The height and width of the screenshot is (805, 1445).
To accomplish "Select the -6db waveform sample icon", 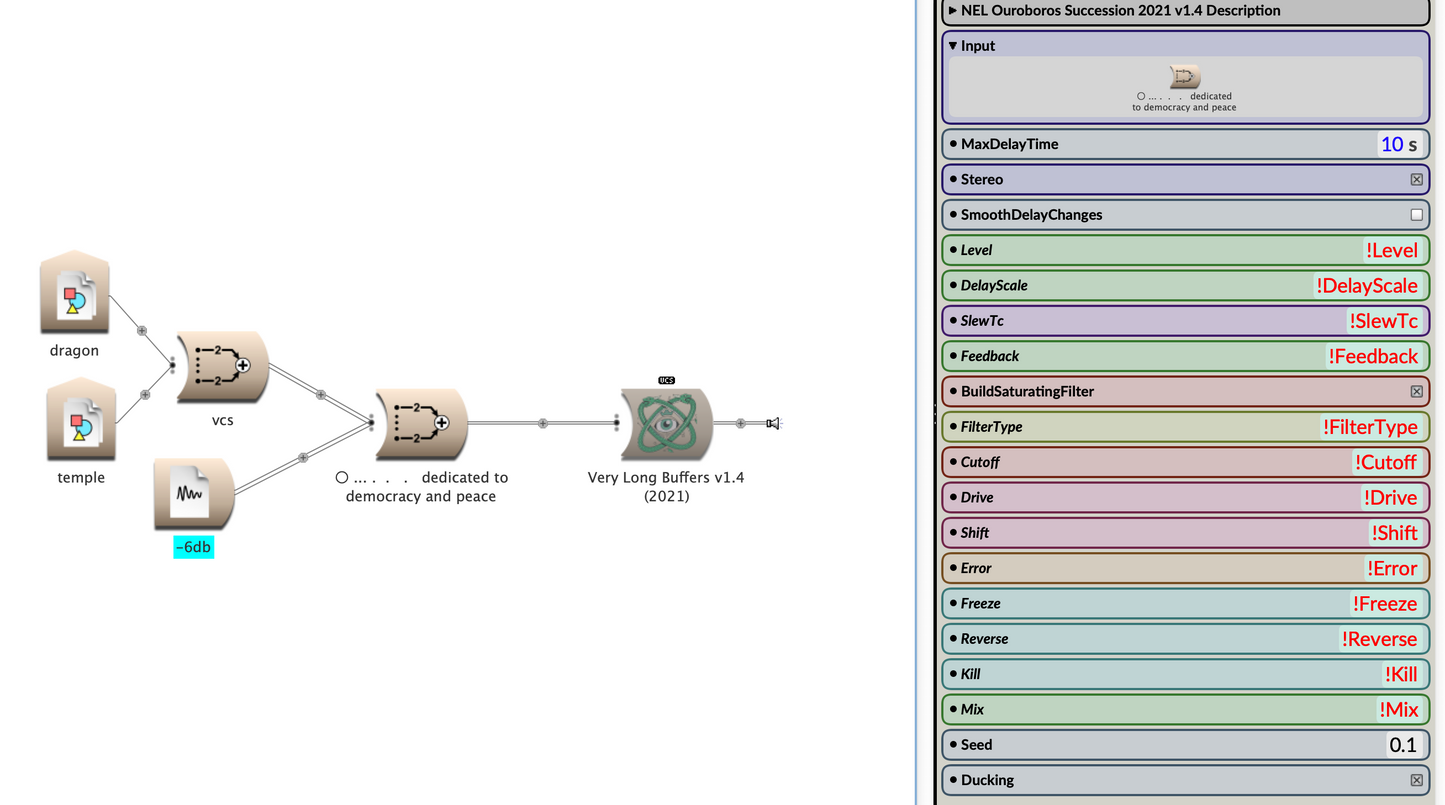I will (193, 494).
